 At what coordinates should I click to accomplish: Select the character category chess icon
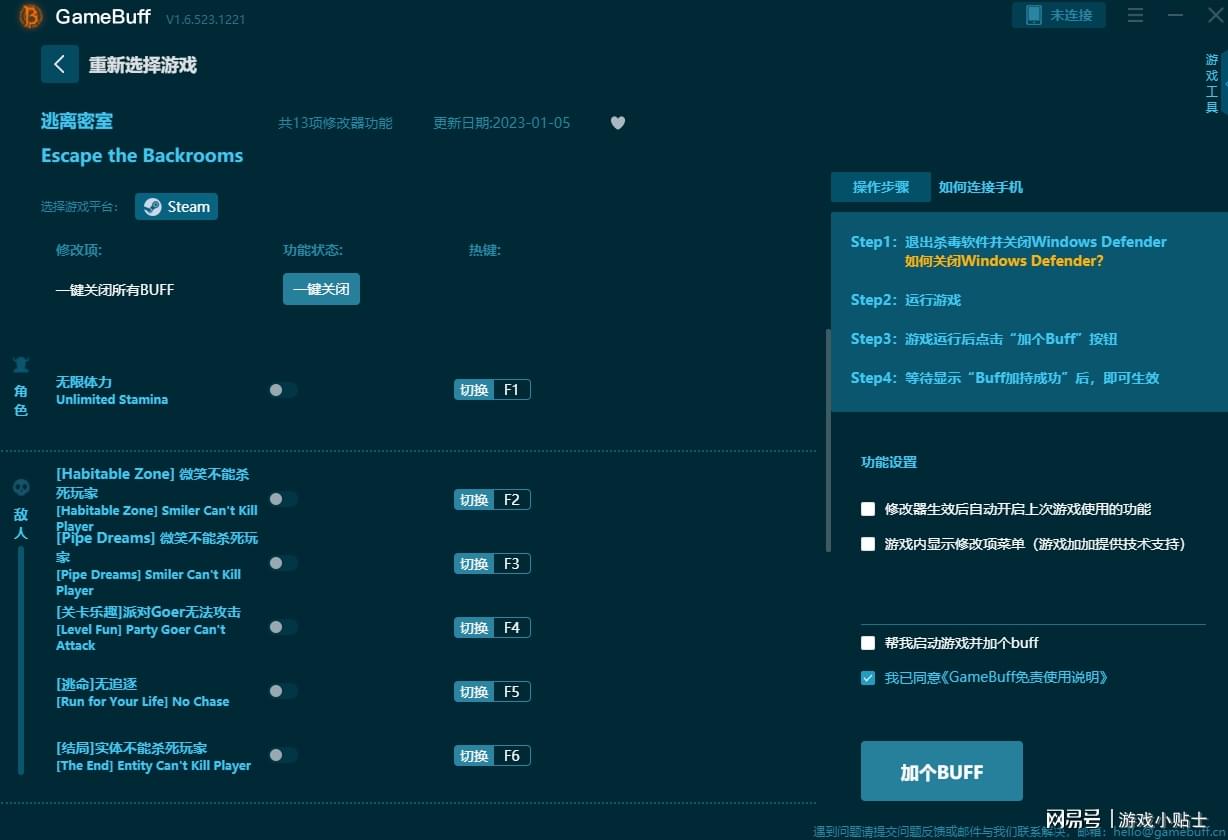click(21, 364)
